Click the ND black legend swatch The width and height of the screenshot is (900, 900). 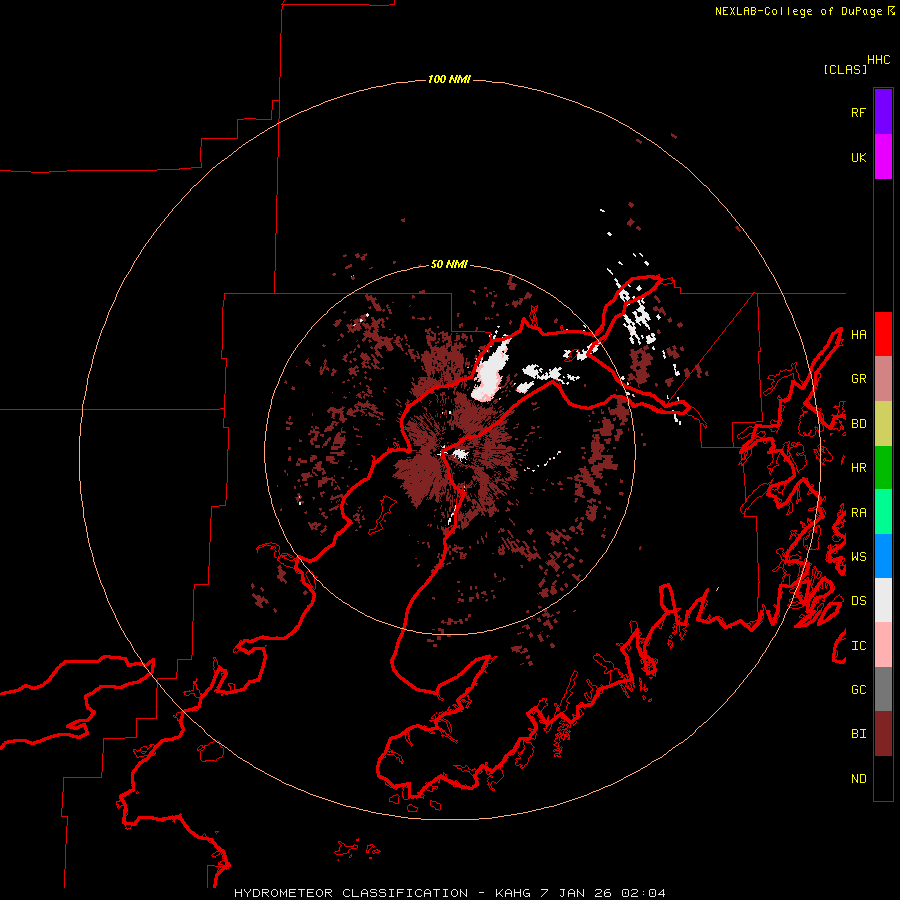(x=883, y=778)
